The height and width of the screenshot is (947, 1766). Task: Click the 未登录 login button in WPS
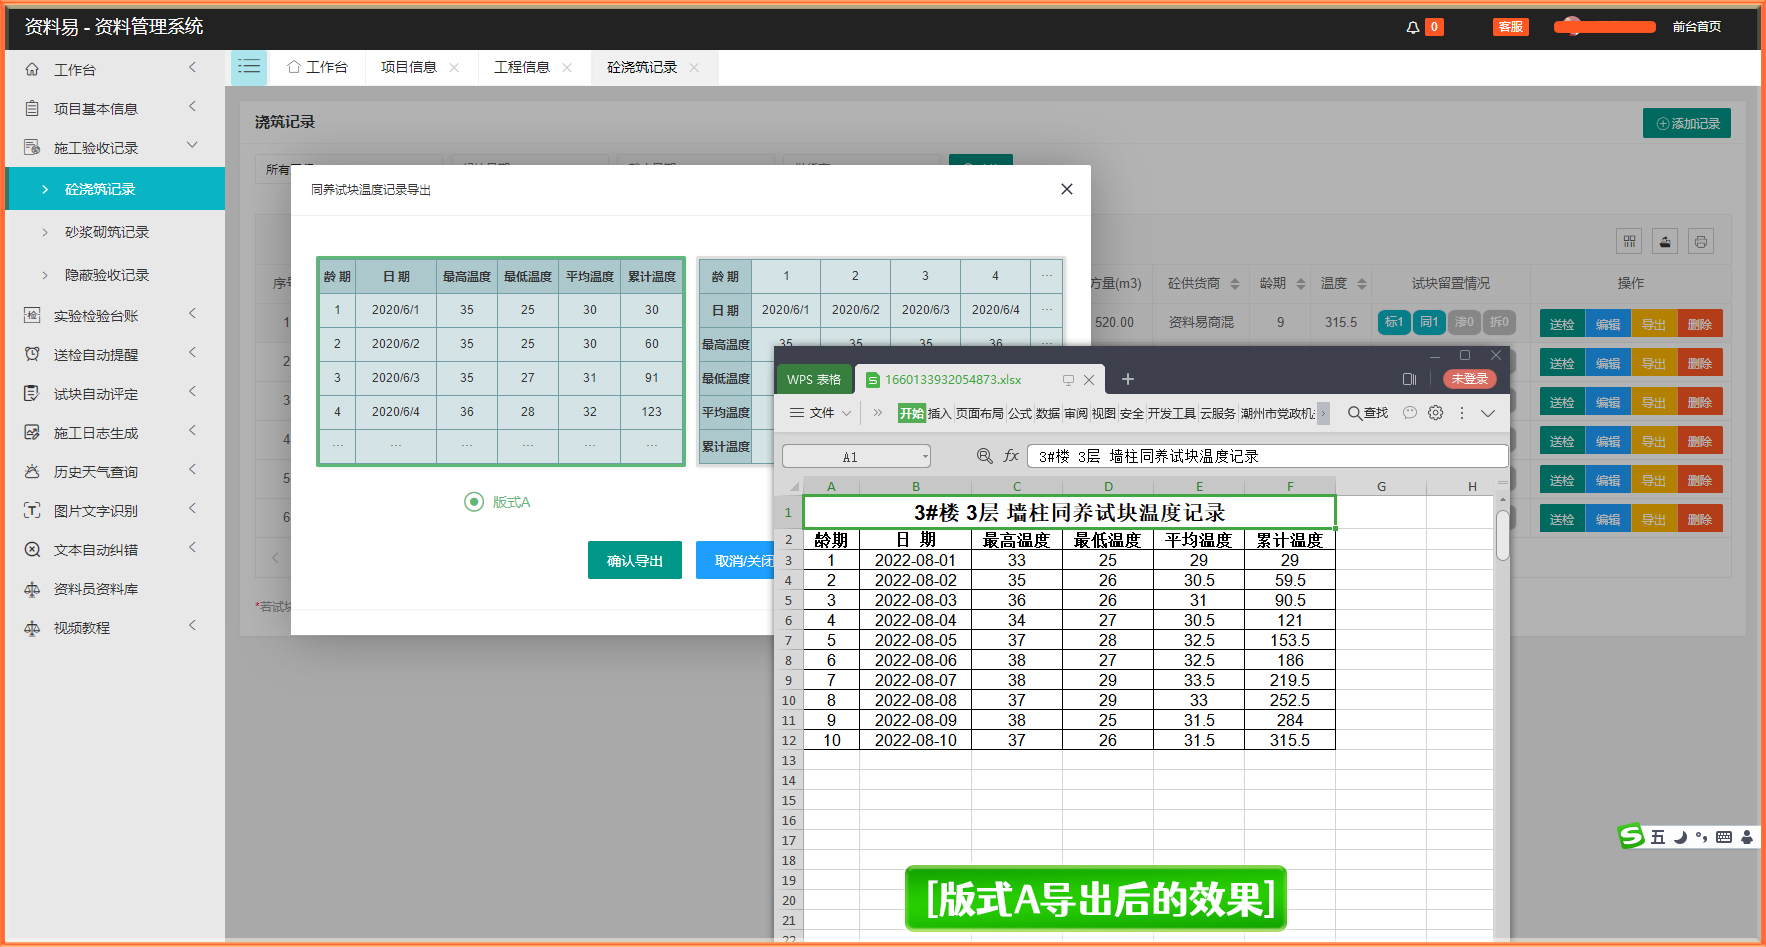(x=1470, y=379)
